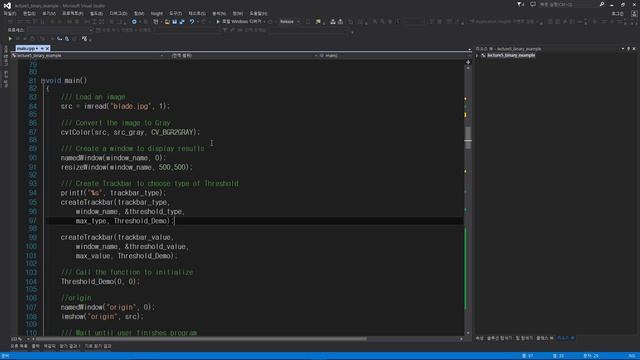Image resolution: width=640 pixels, height=360 pixels.
Task: Open the 출력 bottom tab
Action: point(36,346)
